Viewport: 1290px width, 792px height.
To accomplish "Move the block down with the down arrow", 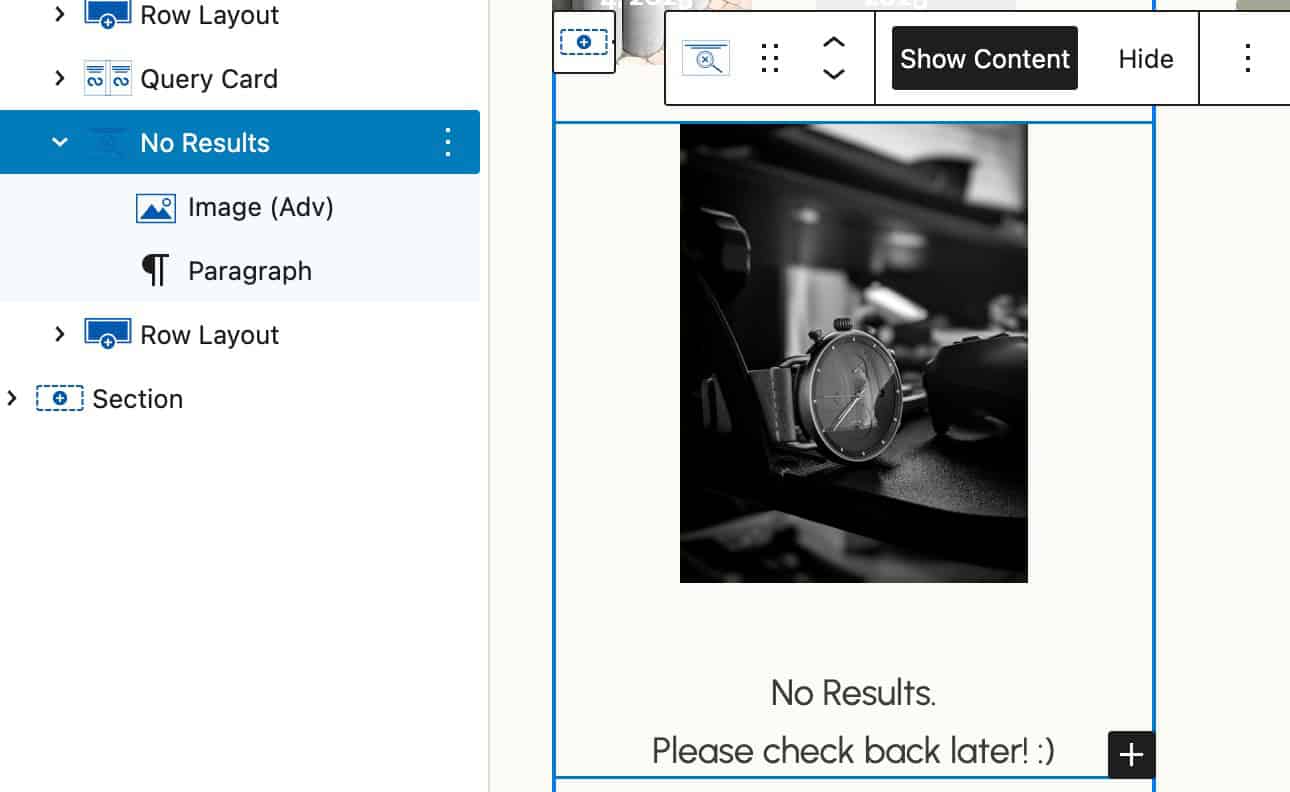I will click(833, 75).
